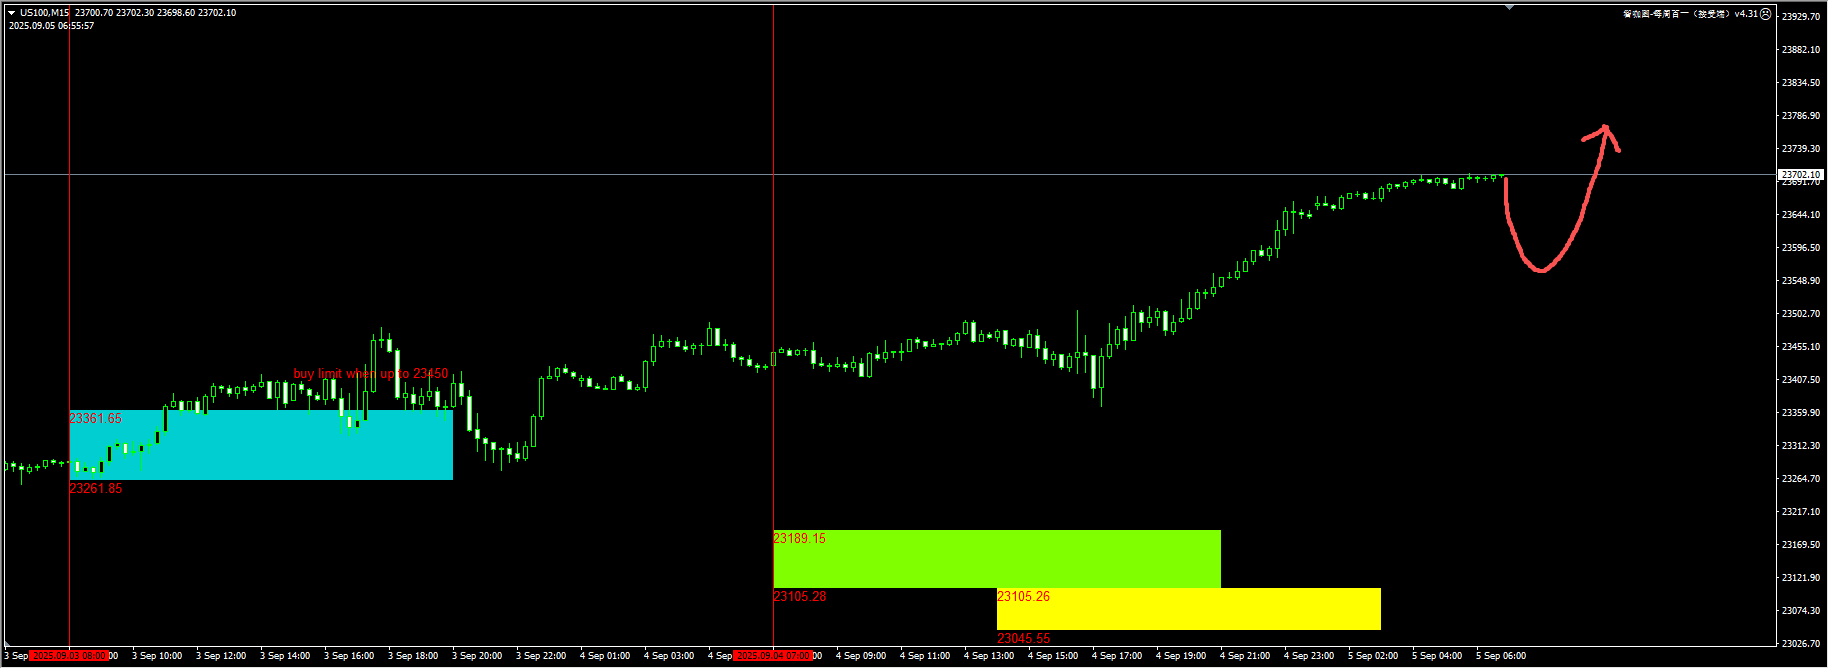Click the chart shift triangle marker at top

point(1510,7)
